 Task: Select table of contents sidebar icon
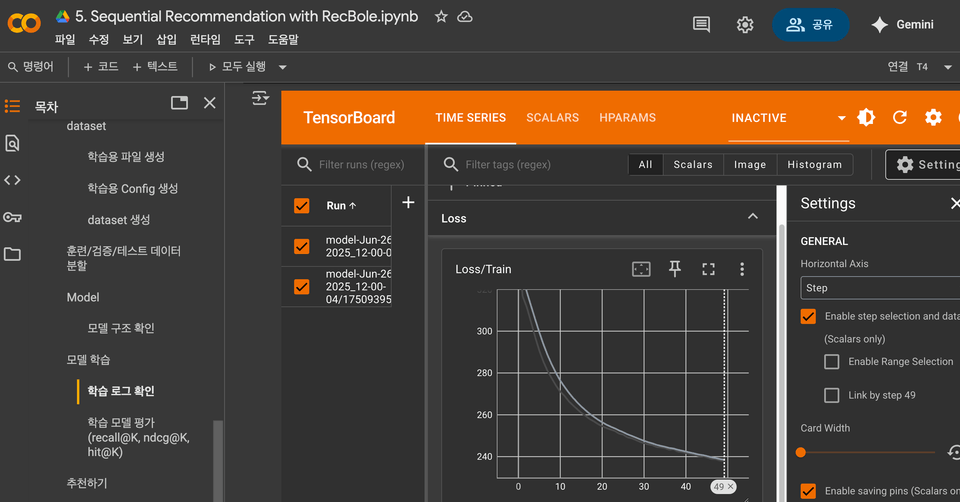click(x=12, y=107)
